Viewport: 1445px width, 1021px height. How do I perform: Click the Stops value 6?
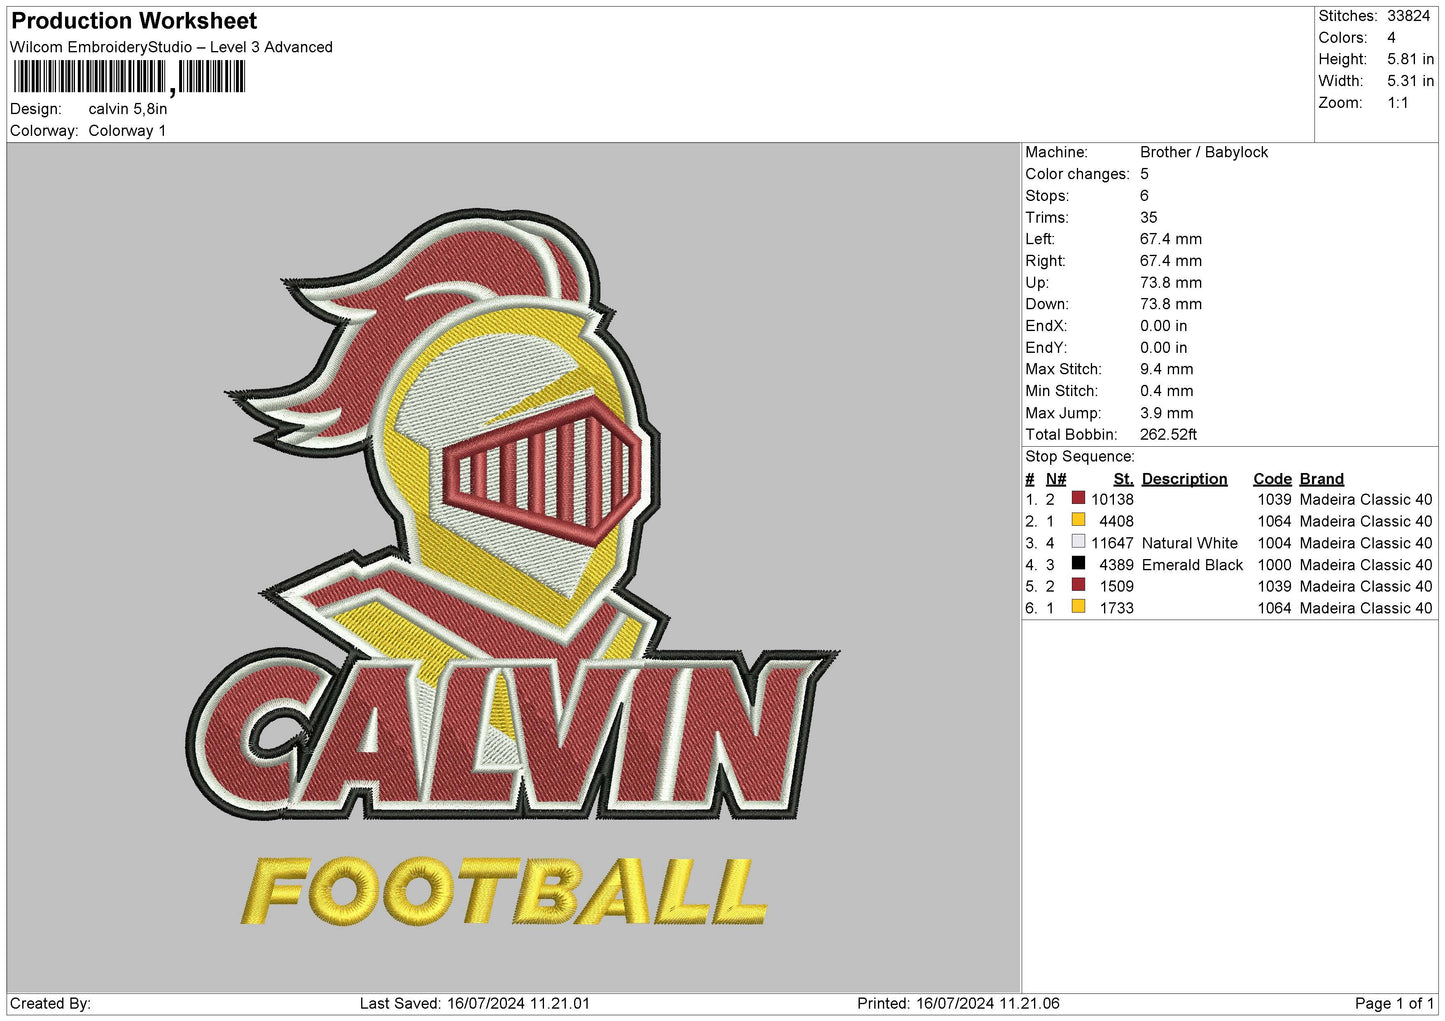point(1145,196)
